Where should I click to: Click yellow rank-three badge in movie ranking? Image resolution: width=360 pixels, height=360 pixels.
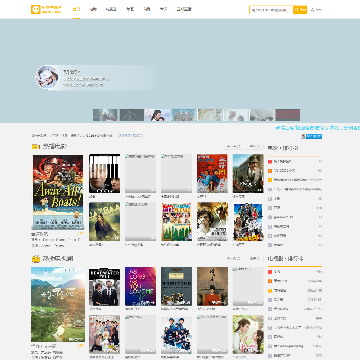(270, 180)
